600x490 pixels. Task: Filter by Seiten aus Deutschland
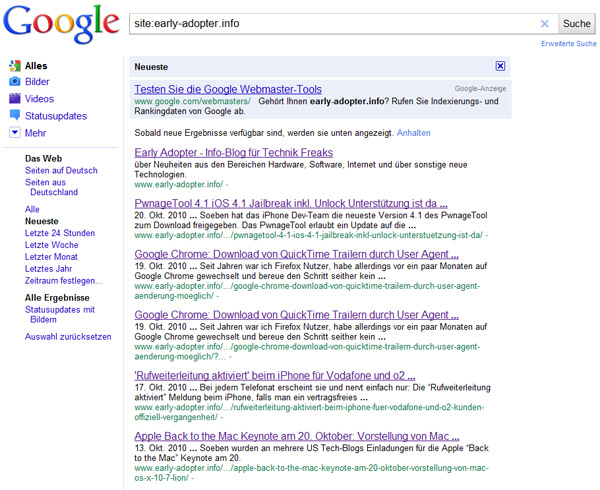point(51,187)
